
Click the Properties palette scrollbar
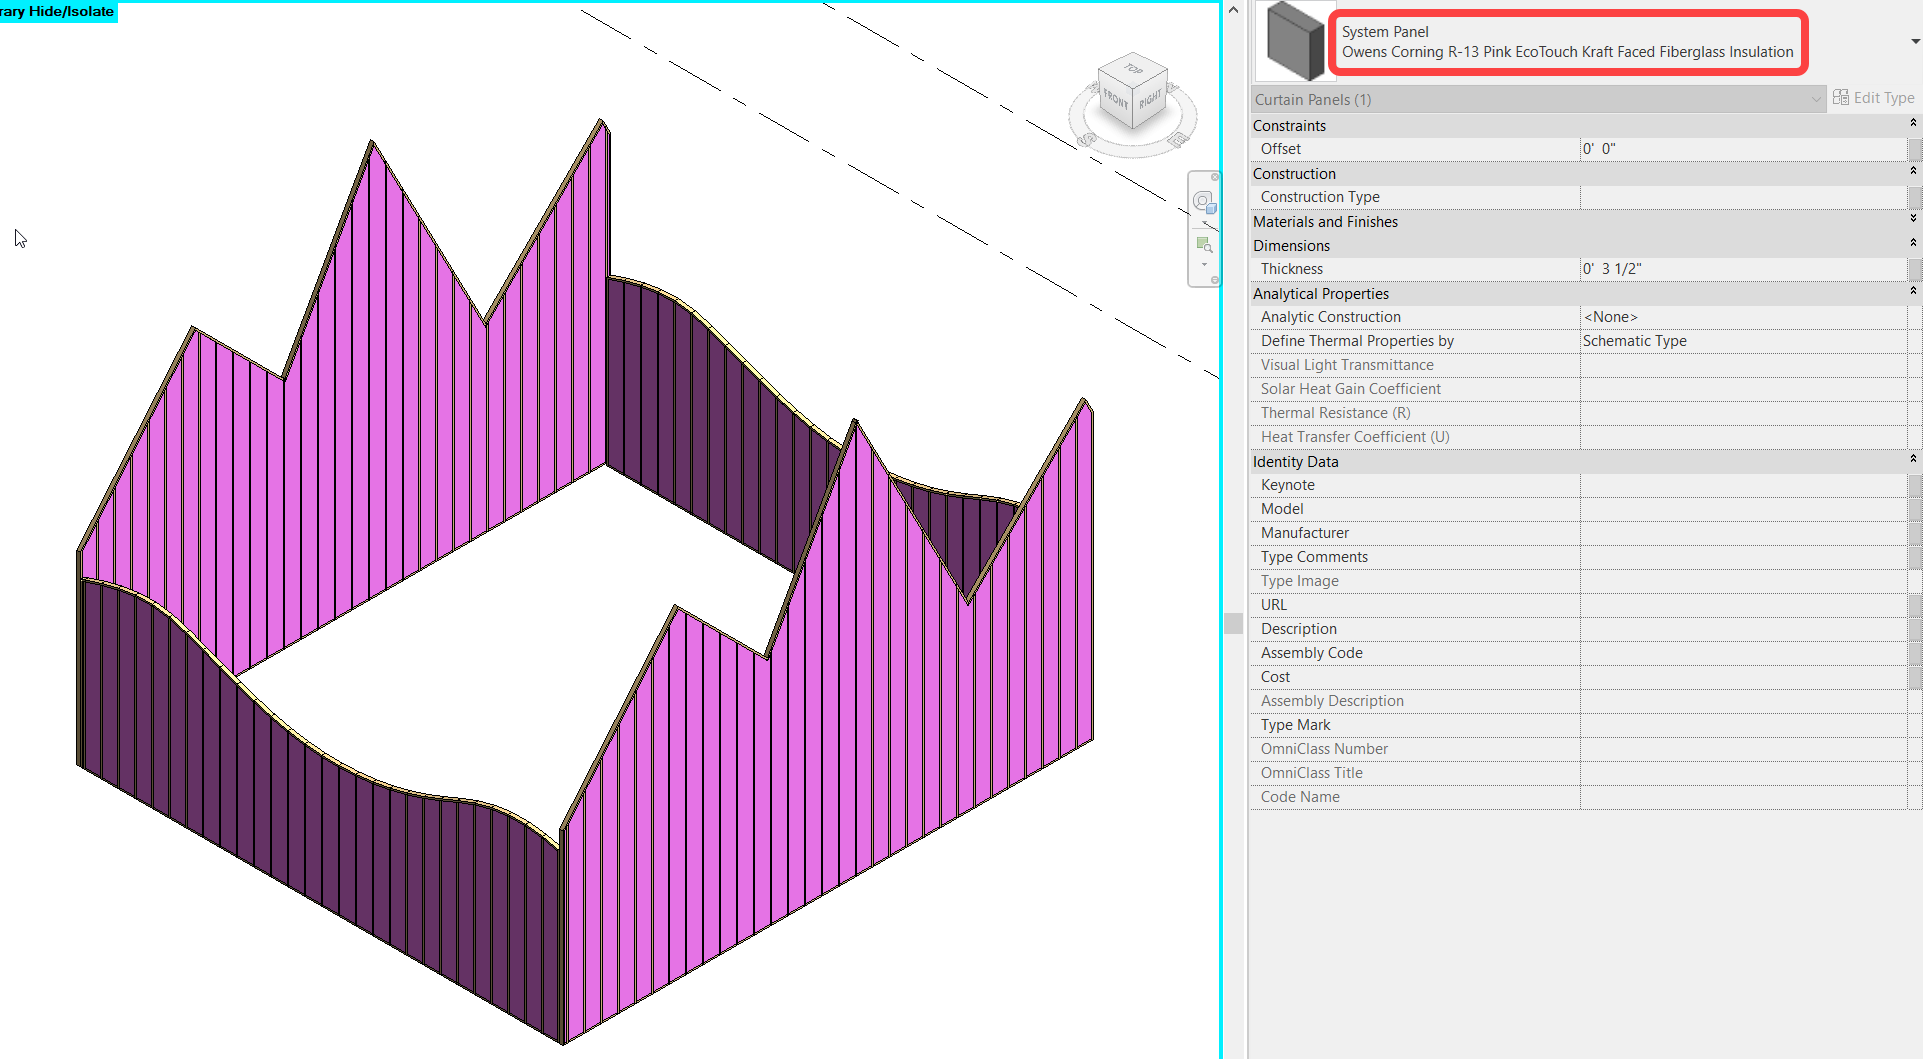(1232, 621)
